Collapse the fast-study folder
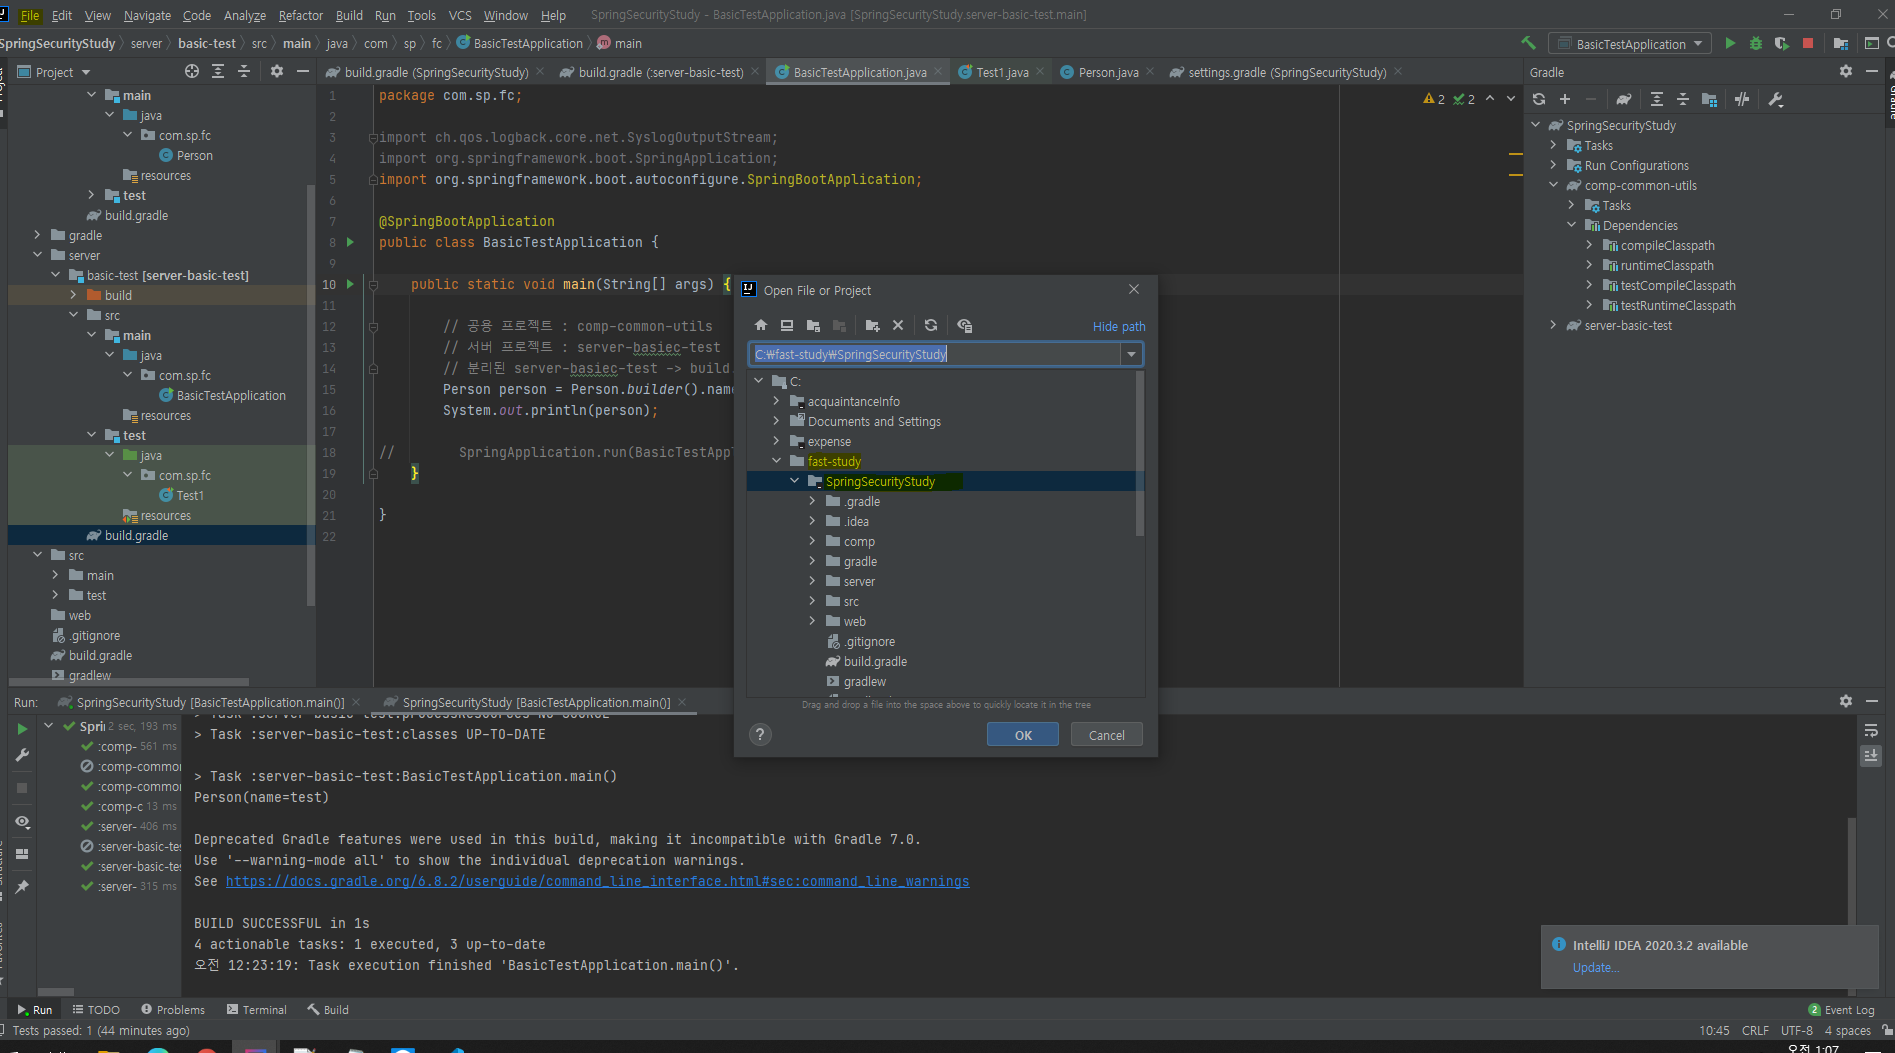Image resolution: width=1895 pixels, height=1053 pixels. pos(776,461)
